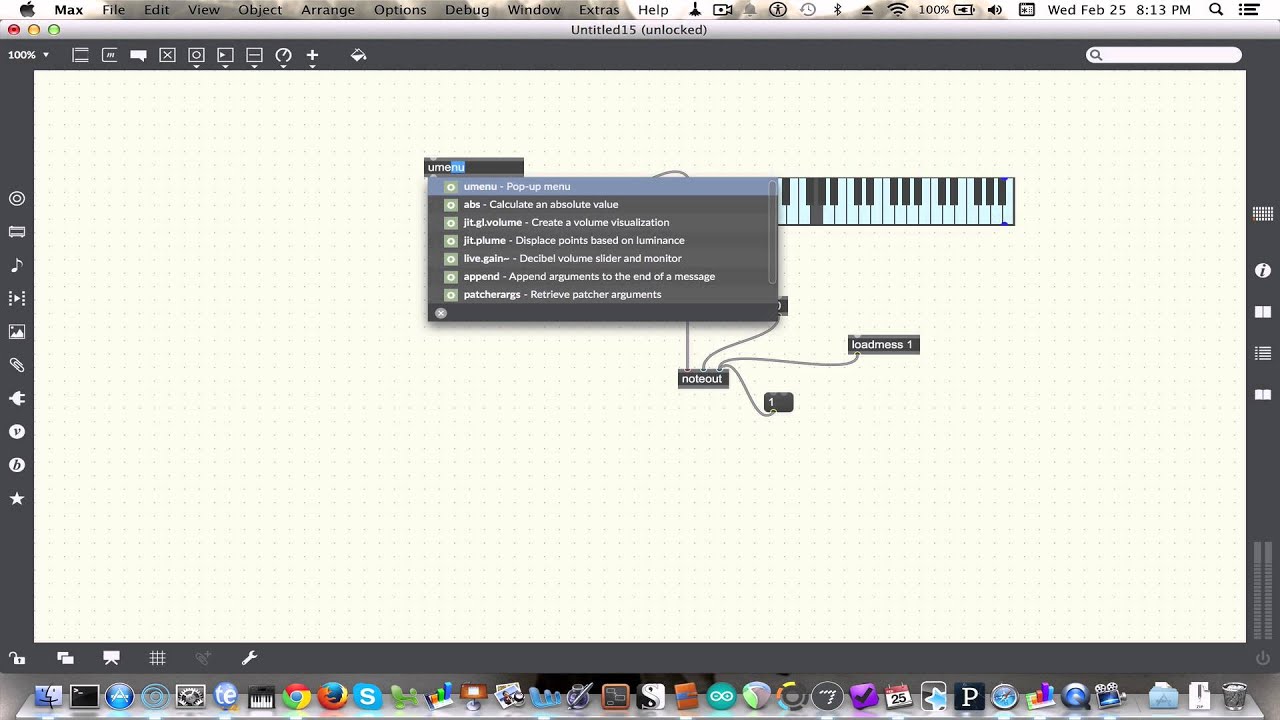Viewport: 1280px width, 720px height.
Task: Open the Favorites star in sidebar
Action: (x=17, y=498)
